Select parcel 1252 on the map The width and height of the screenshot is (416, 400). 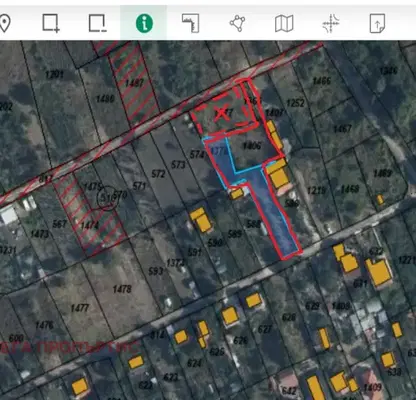295,103
